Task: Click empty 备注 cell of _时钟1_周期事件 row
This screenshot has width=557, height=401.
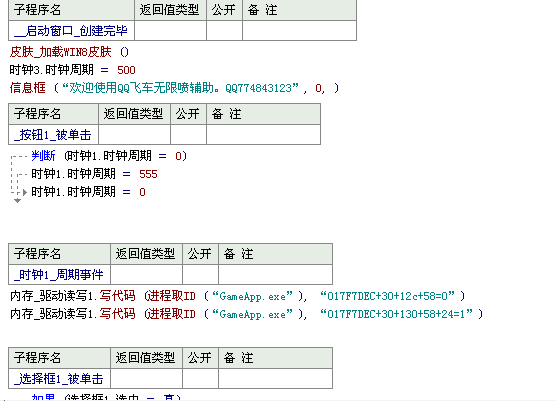Action: tap(275, 275)
